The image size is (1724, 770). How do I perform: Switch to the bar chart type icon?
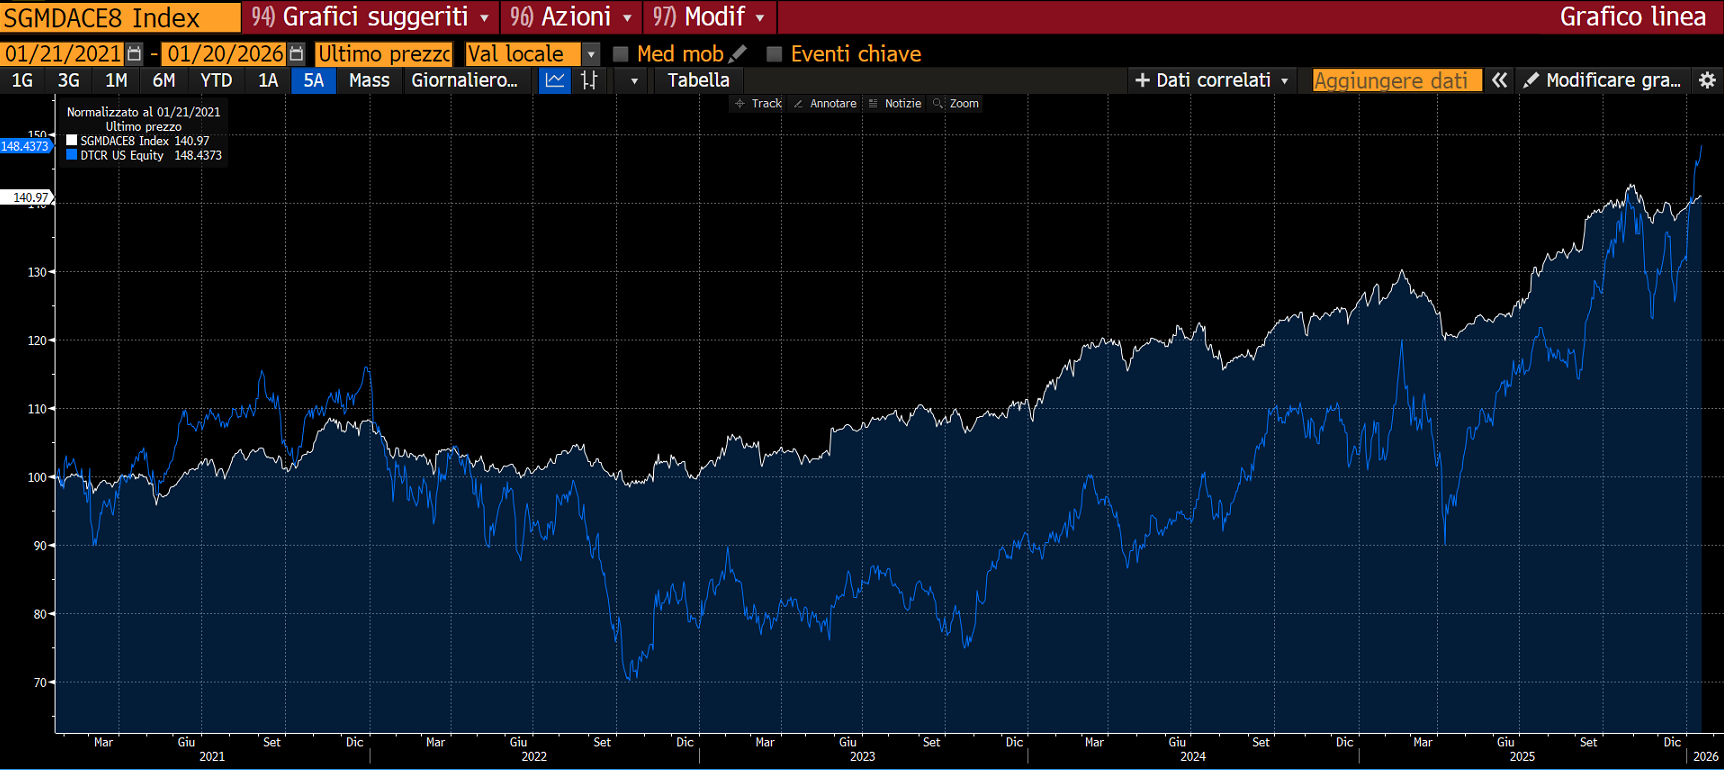[x=589, y=80]
